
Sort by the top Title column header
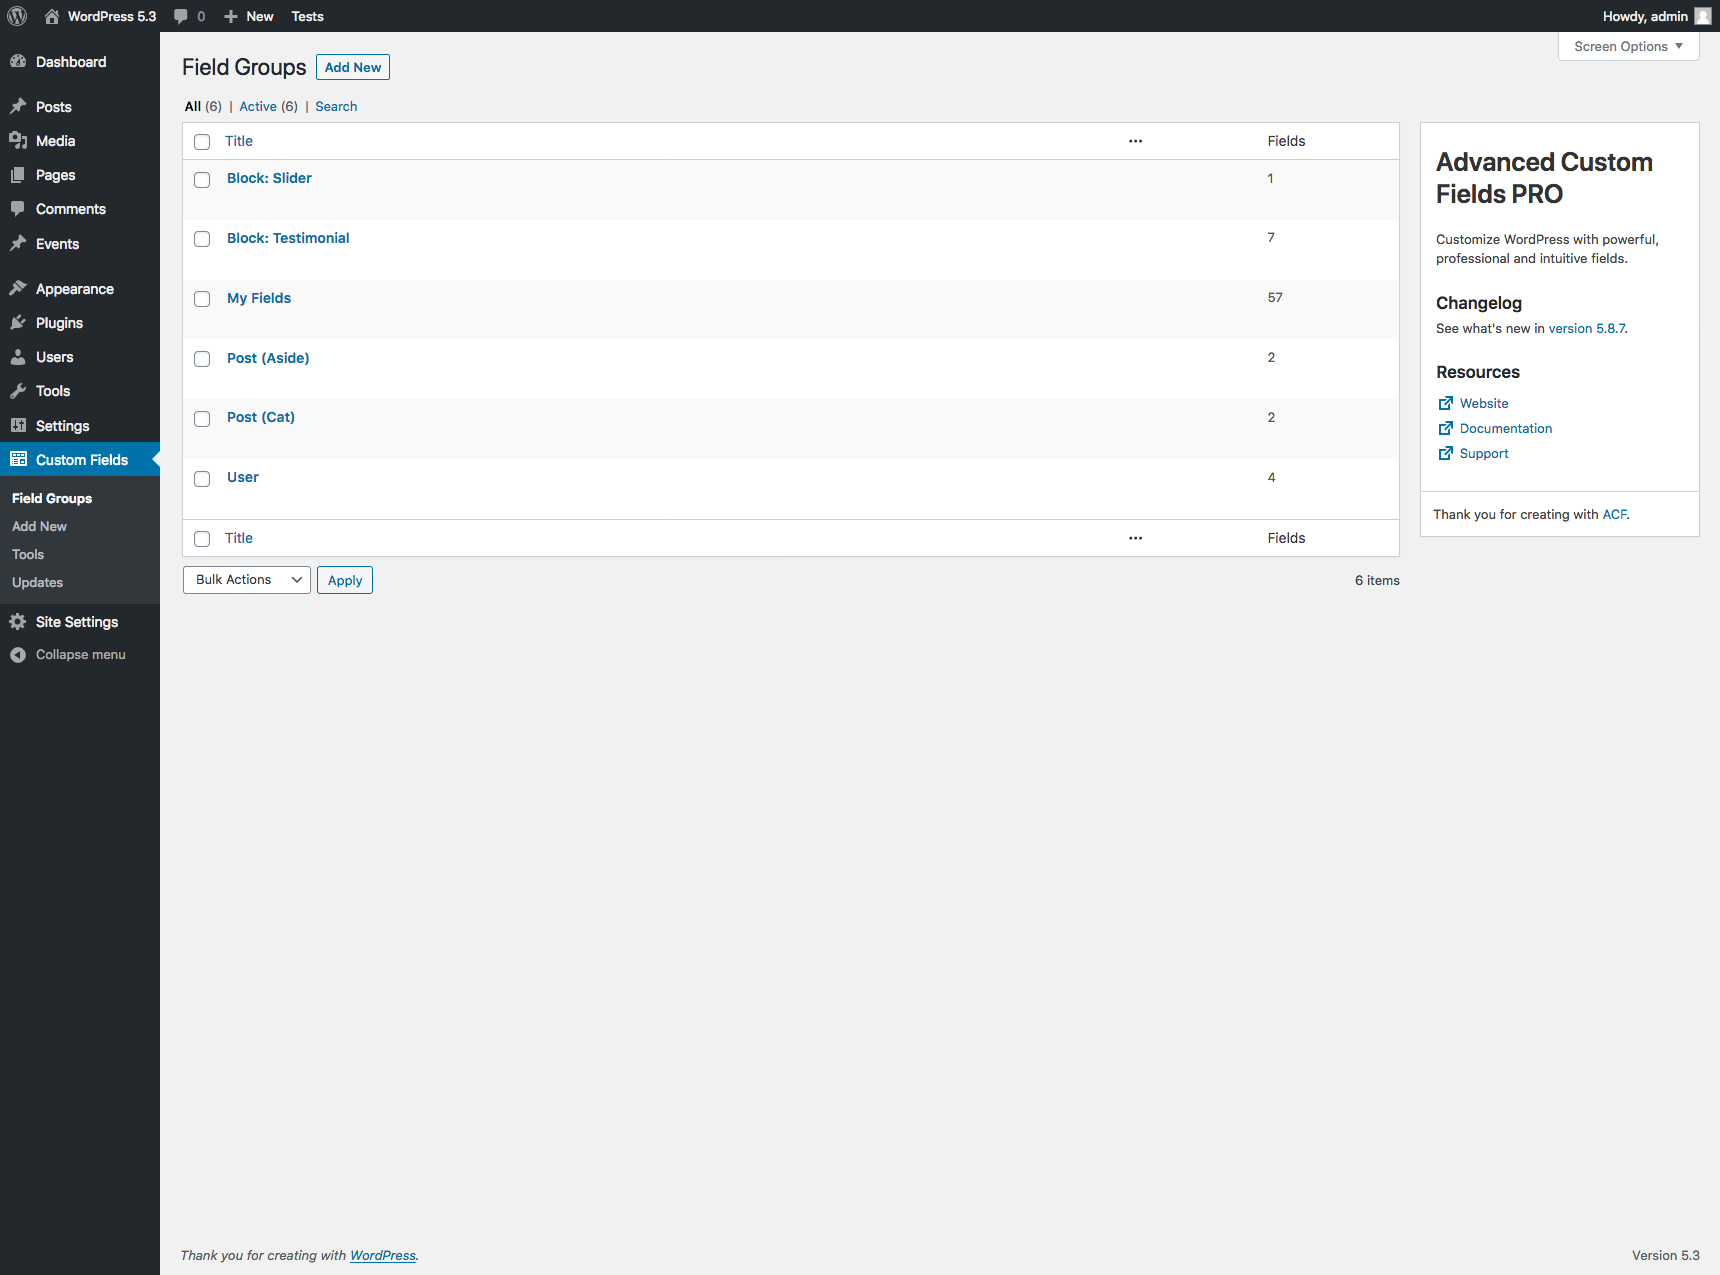point(239,141)
